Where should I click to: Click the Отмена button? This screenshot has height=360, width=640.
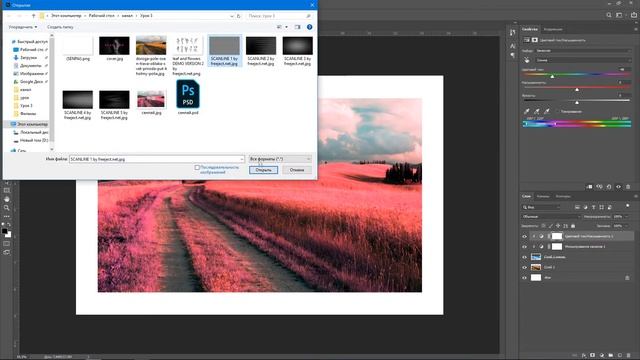(x=297, y=170)
